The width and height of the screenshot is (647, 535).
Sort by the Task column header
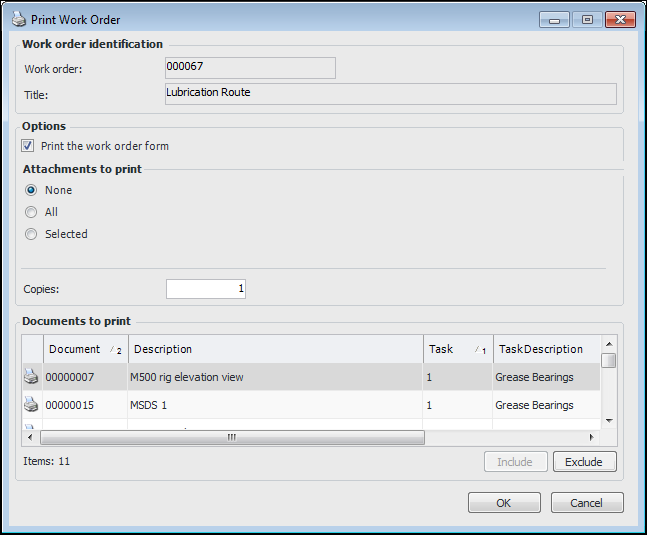[458, 349]
